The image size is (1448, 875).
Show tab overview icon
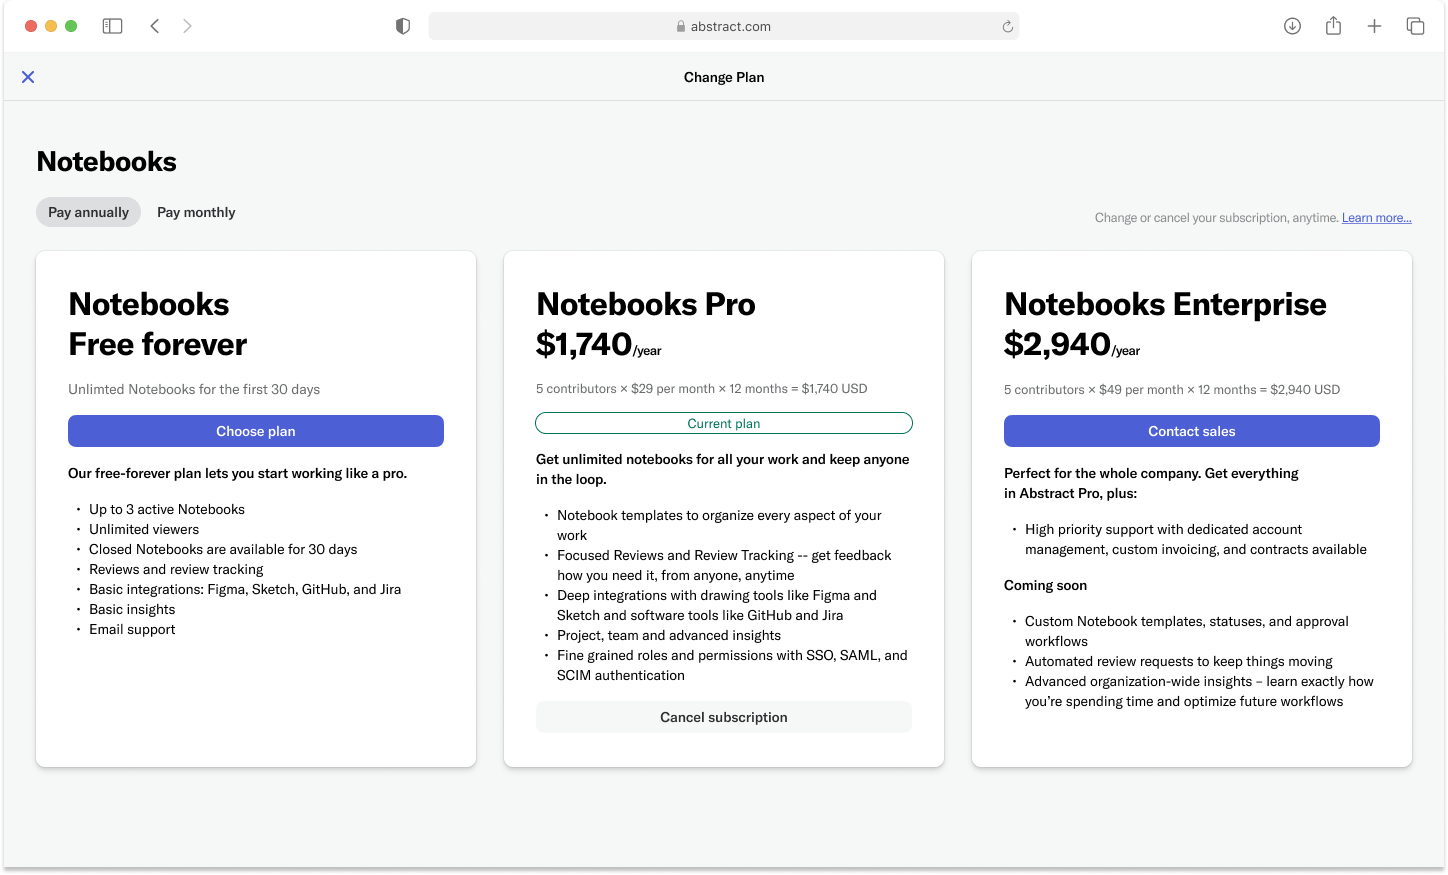(x=1415, y=26)
